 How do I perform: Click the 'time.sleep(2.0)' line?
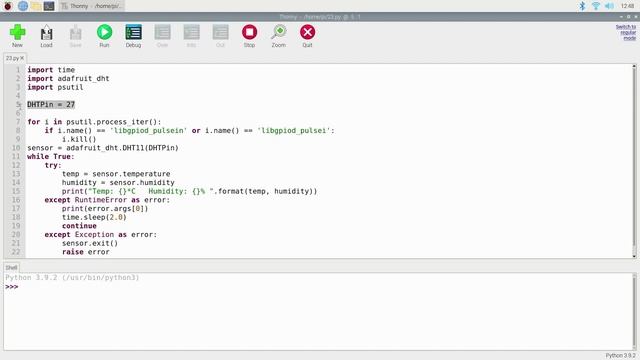94,217
